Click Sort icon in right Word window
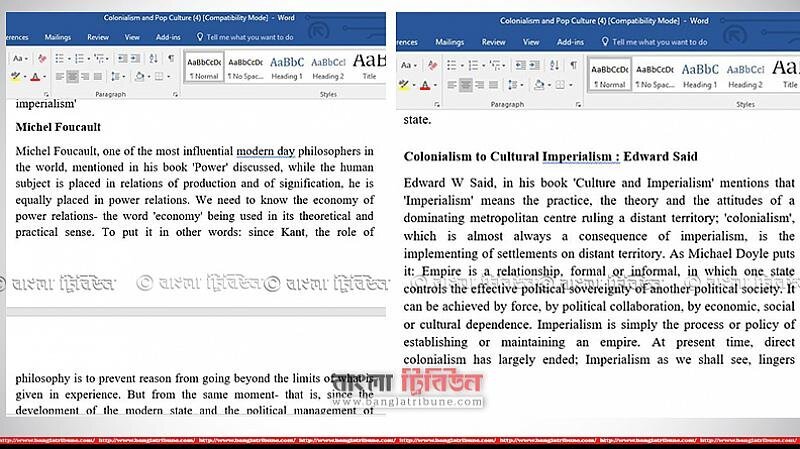The image size is (800, 449). pyautogui.click(x=554, y=65)
